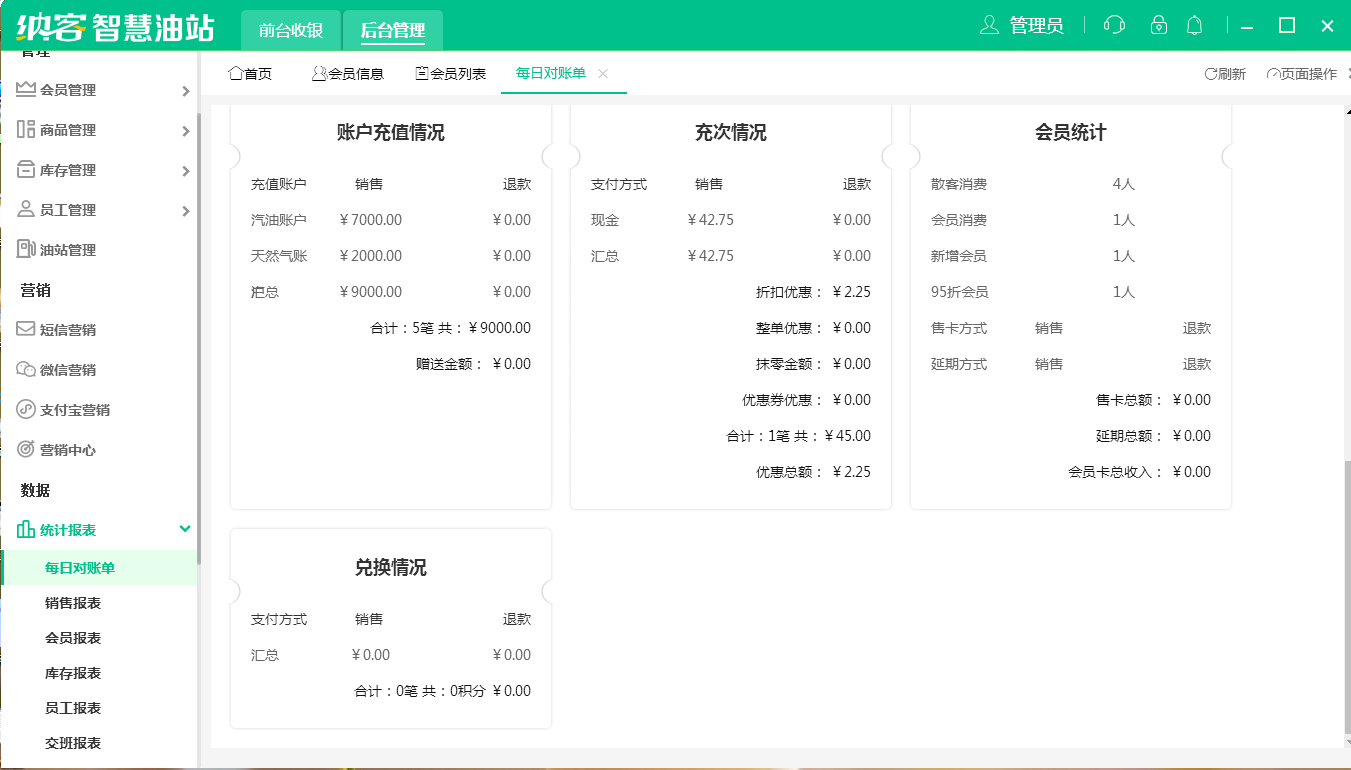Expand the 员工管理 menu arrow
The image size is (1351, 770).
point(185,211)
